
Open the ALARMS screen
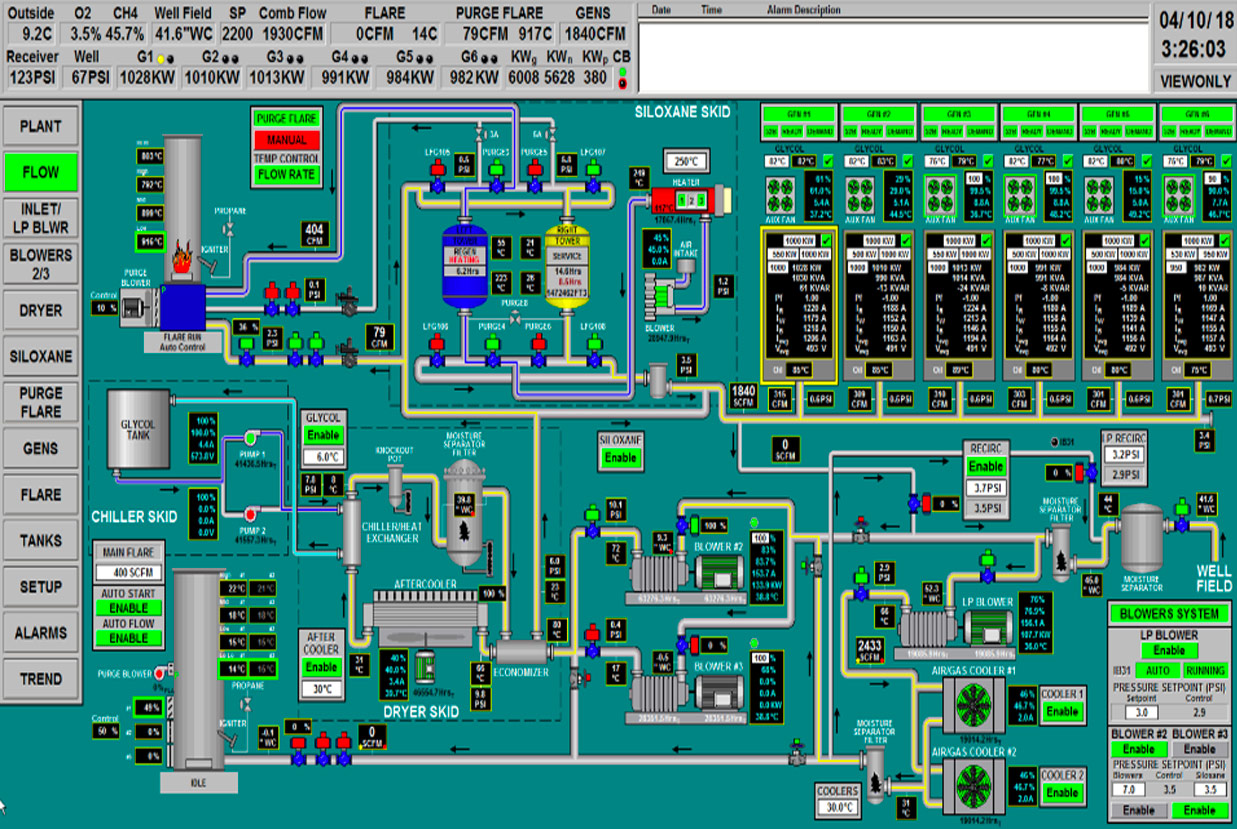41,633
